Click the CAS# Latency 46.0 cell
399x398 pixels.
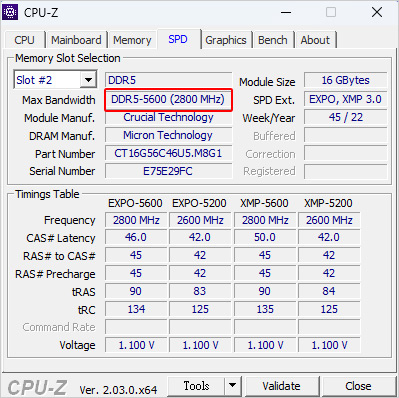136,237
